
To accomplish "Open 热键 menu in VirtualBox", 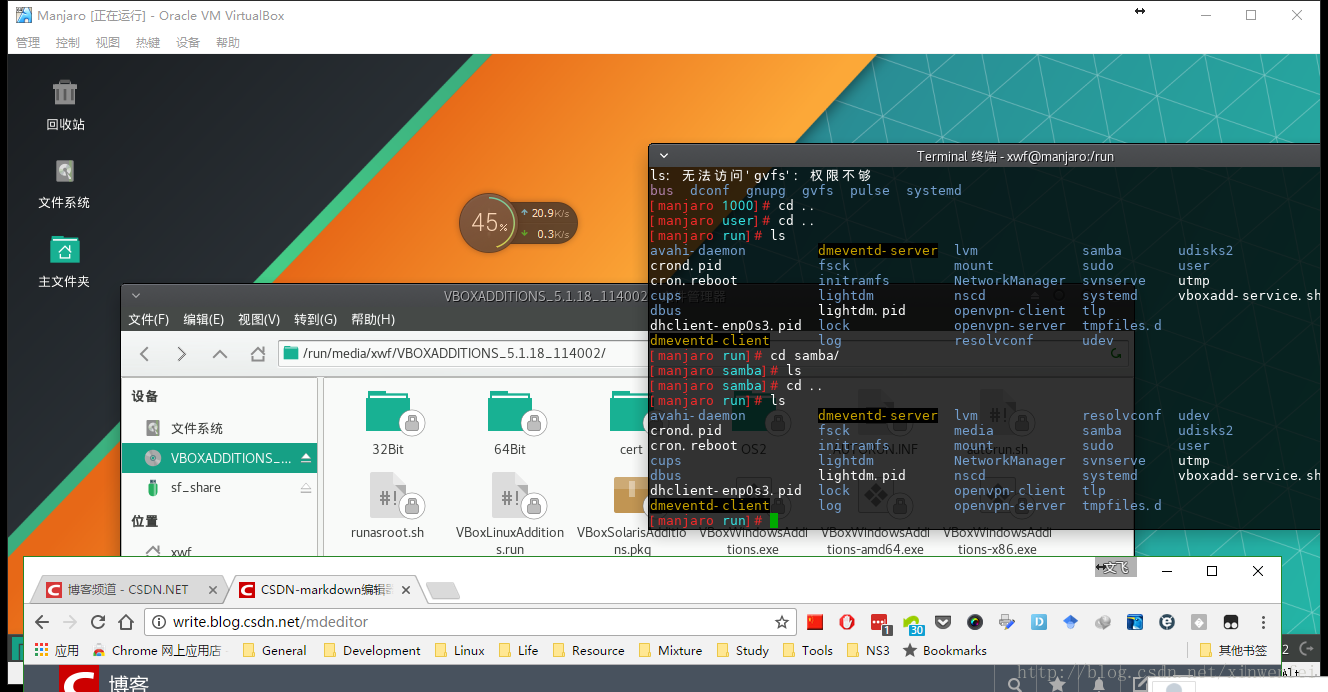I will point(148,42).
